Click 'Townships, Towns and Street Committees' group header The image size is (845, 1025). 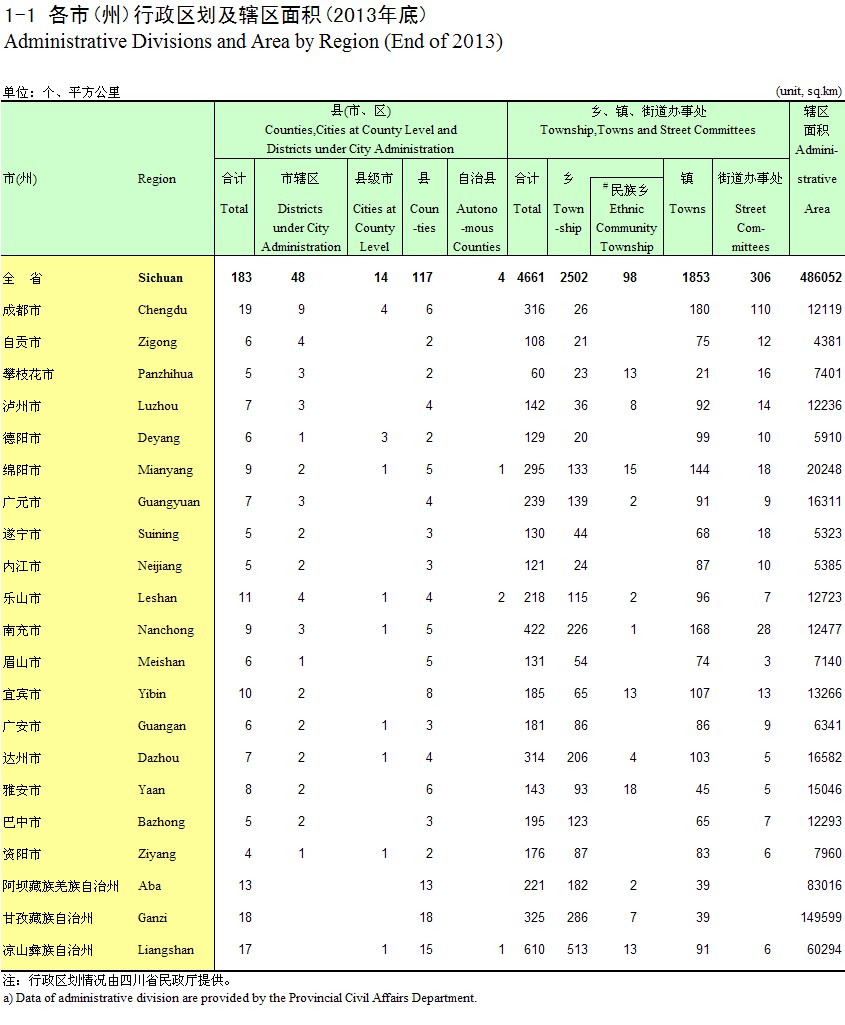coord(648,130)
